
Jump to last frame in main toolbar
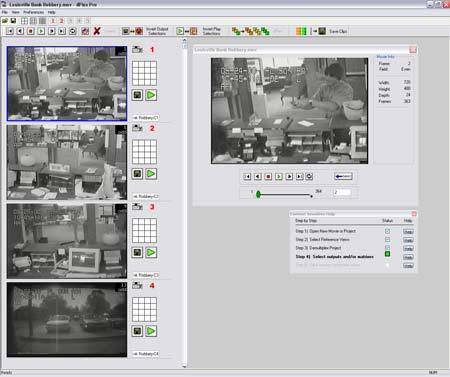62,31
